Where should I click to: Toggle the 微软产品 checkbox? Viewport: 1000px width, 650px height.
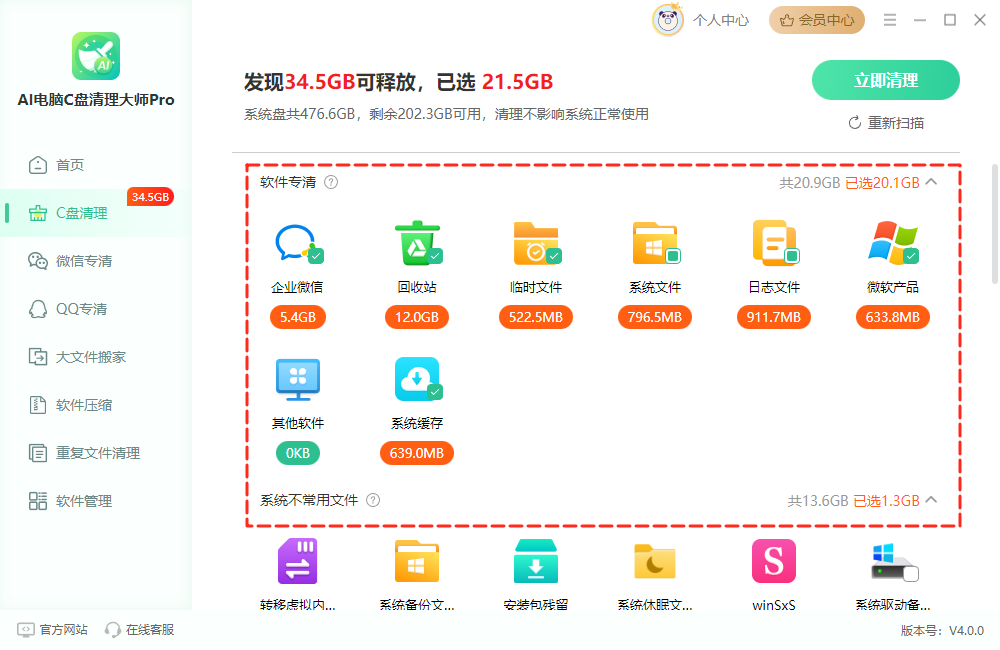[911, 256]
